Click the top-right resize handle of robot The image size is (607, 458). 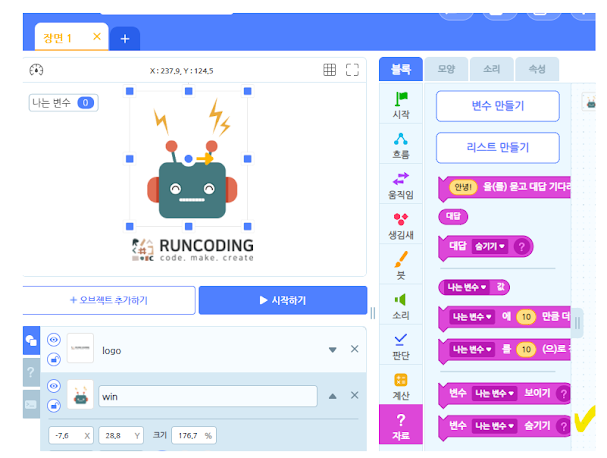pyautogui.click(x=247, y=91)
